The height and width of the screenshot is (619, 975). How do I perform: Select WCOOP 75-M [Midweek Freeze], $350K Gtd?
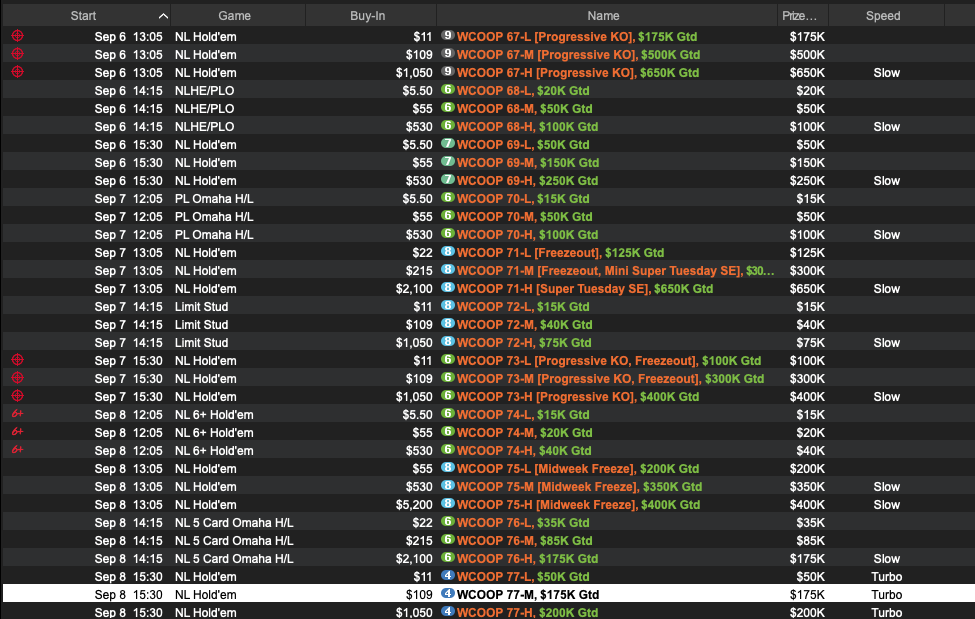[580, 486]
